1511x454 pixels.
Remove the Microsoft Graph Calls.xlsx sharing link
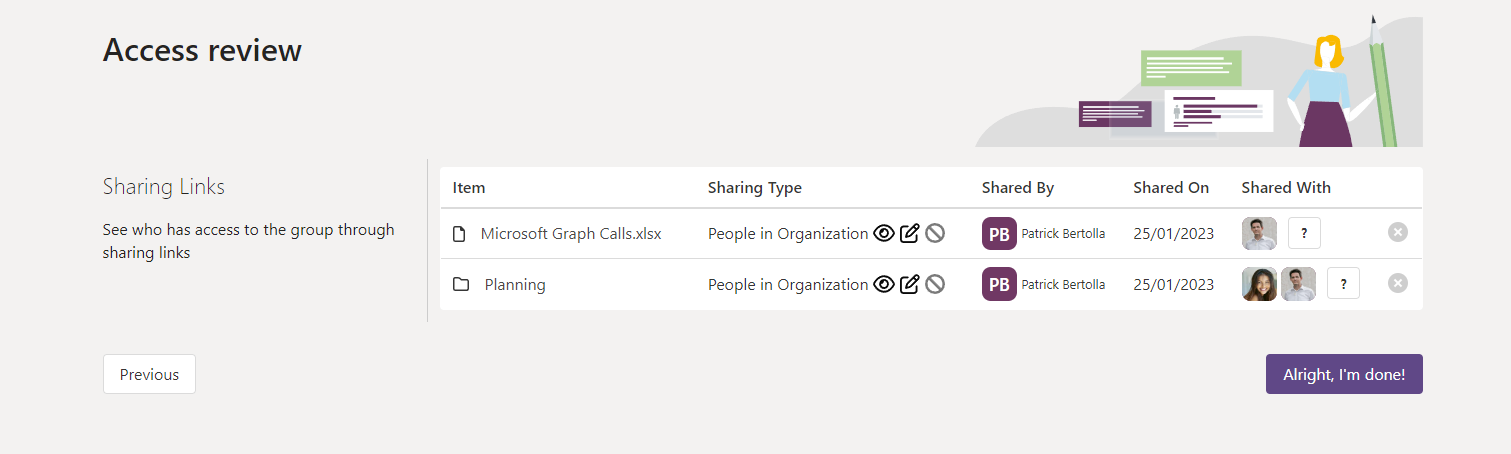(x=1397, y=233)
